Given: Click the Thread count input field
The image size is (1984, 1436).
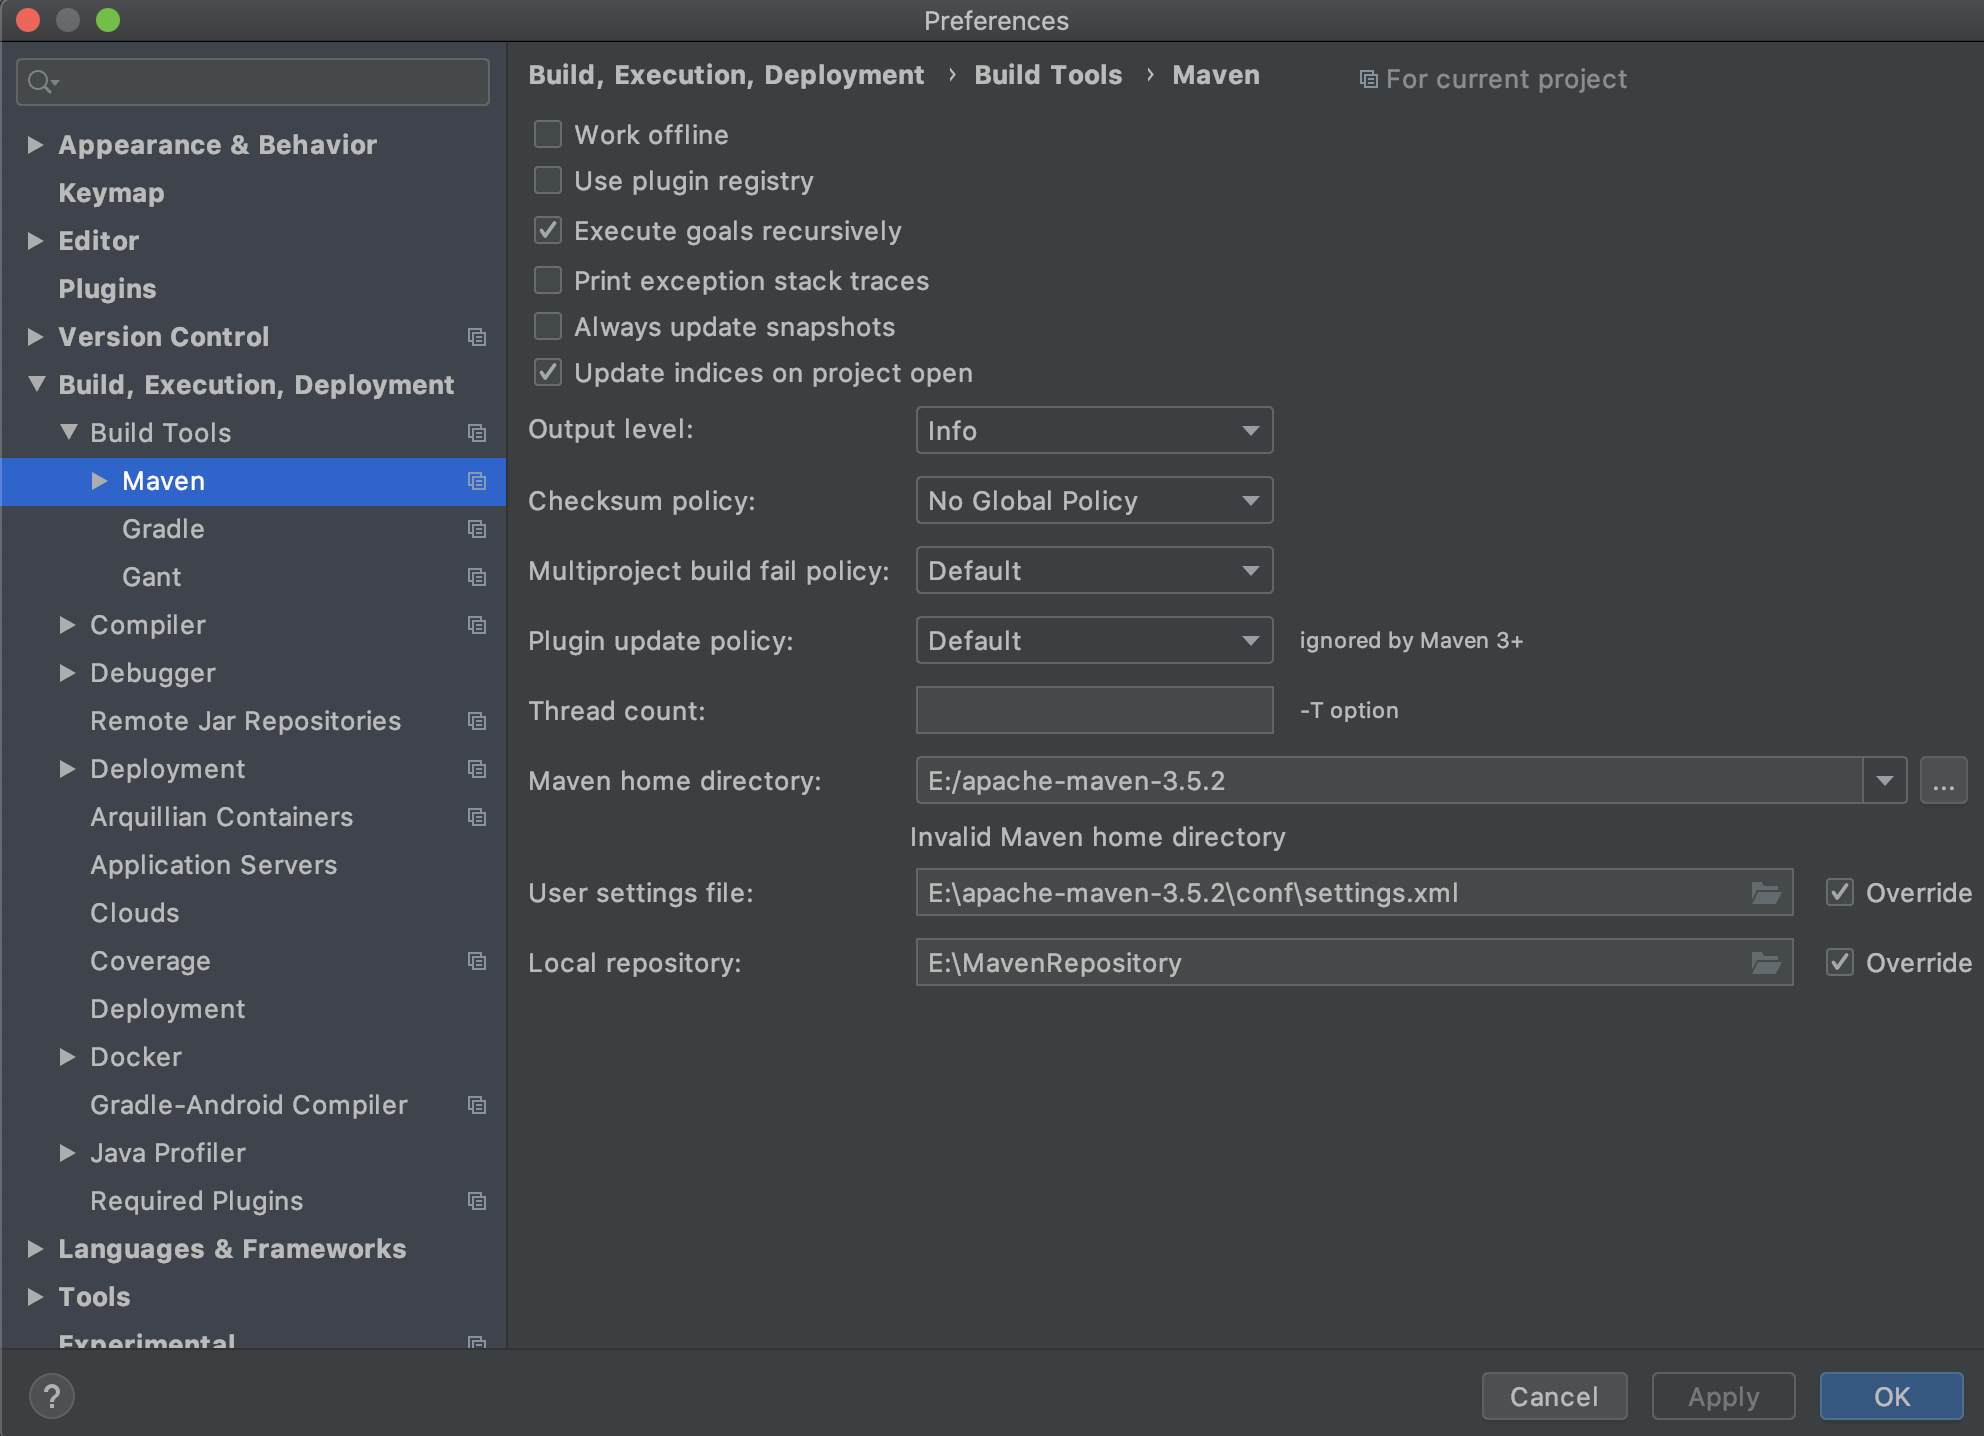Looking at the screenshot, I should (1094, 711).
